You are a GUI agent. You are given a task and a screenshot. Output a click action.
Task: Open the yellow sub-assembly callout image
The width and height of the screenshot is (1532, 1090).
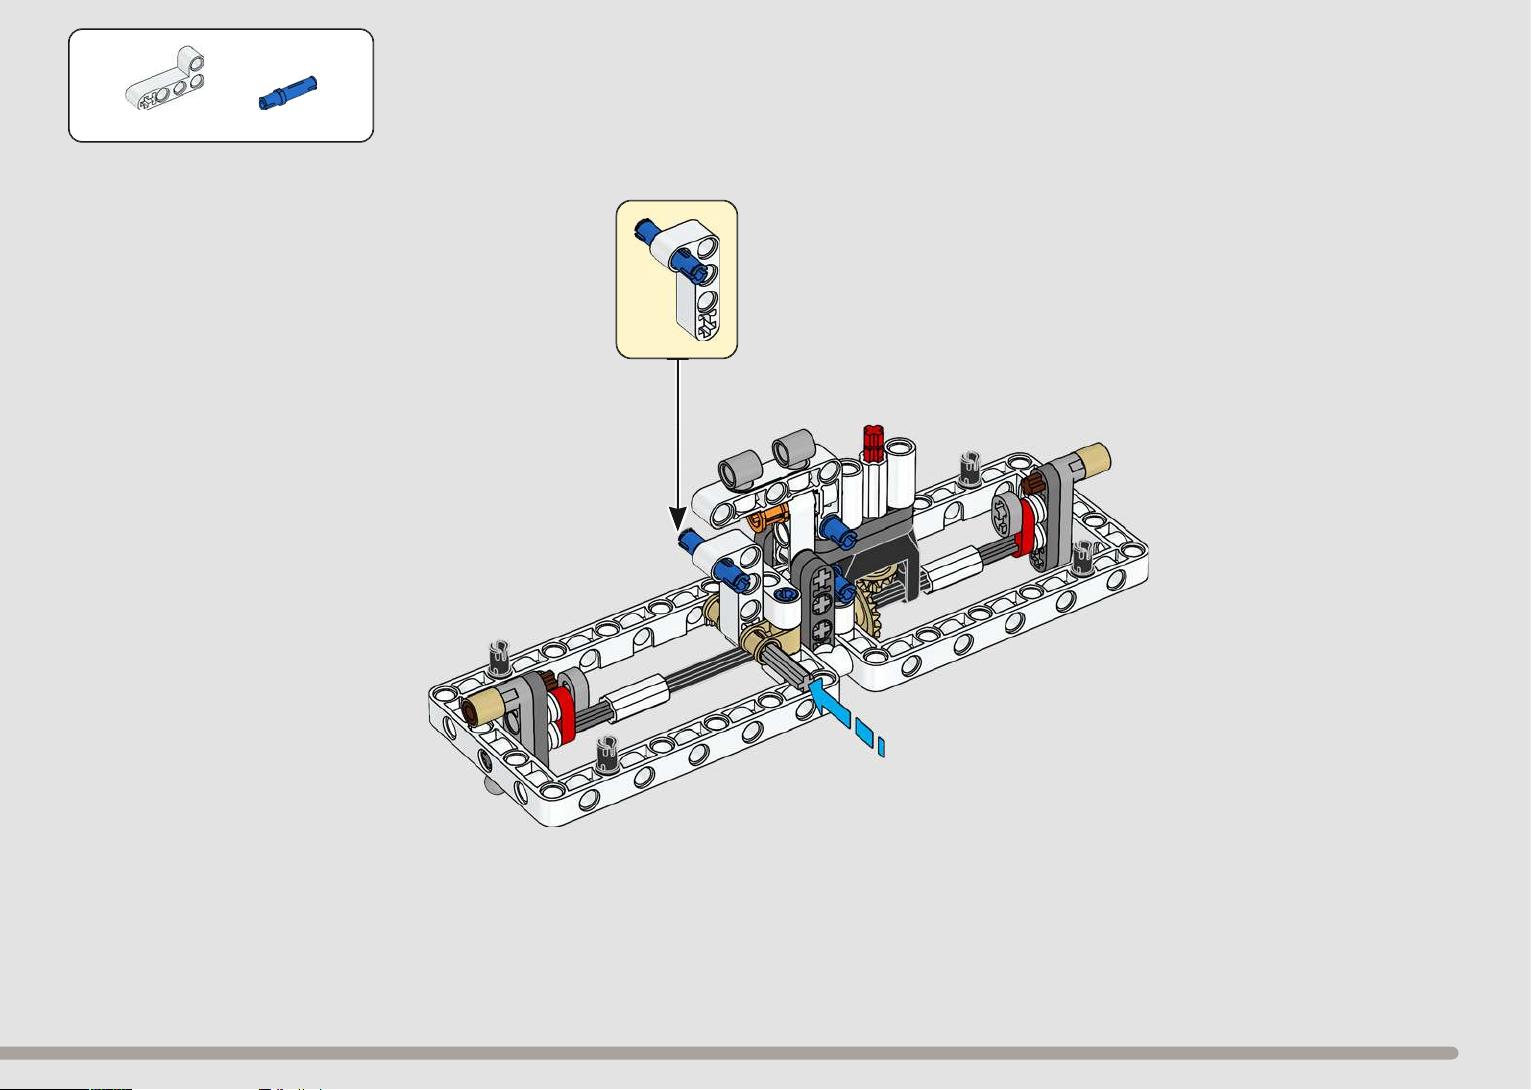[x=677, y=279]
